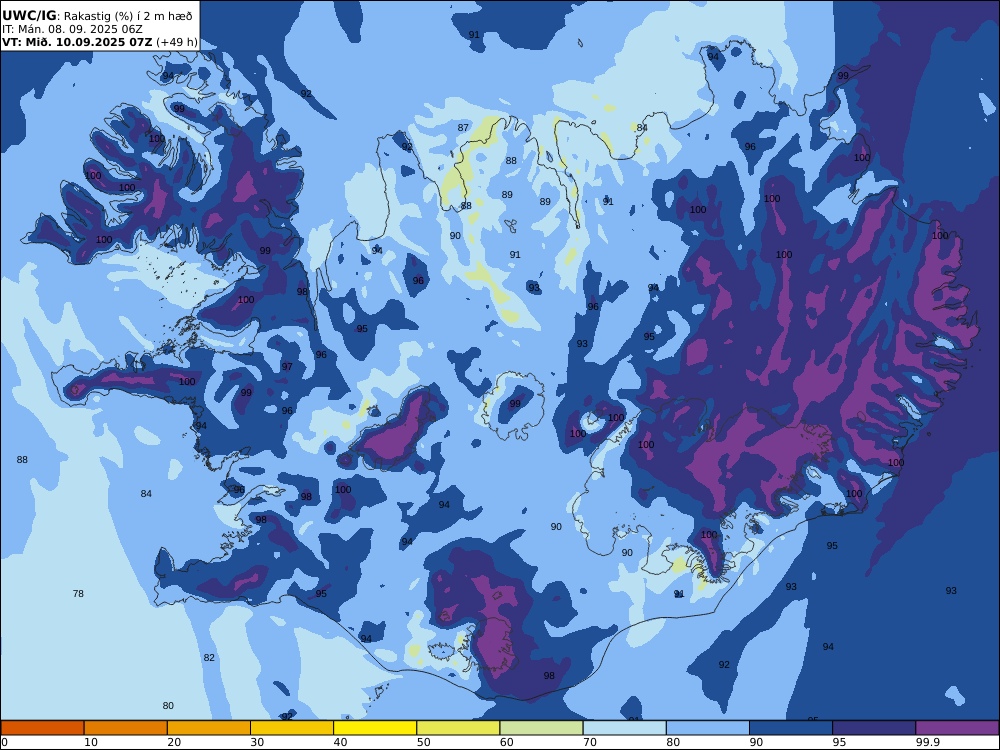Click the dark orange 0–10 legend swatch
Screen dimensions: 1000x750
(x=42, y=728)
